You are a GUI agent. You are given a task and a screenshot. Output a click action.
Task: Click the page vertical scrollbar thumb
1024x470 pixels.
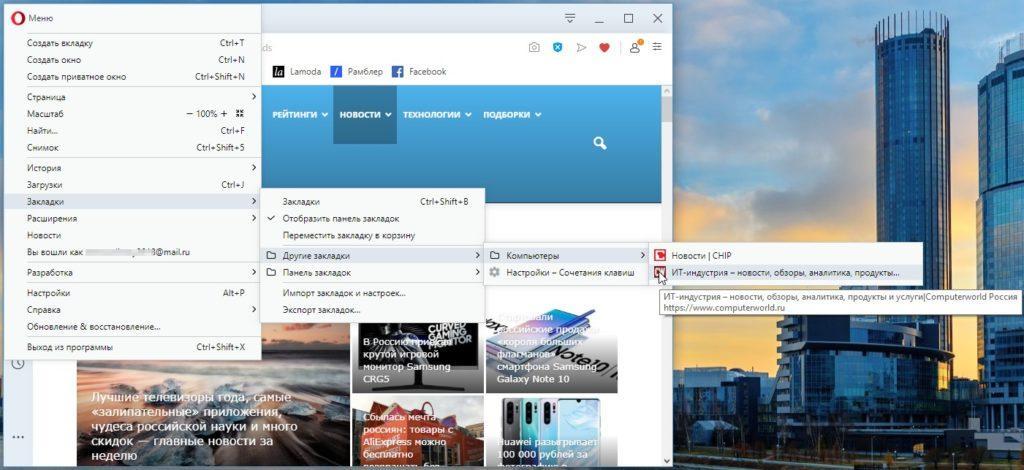[667, 111]
